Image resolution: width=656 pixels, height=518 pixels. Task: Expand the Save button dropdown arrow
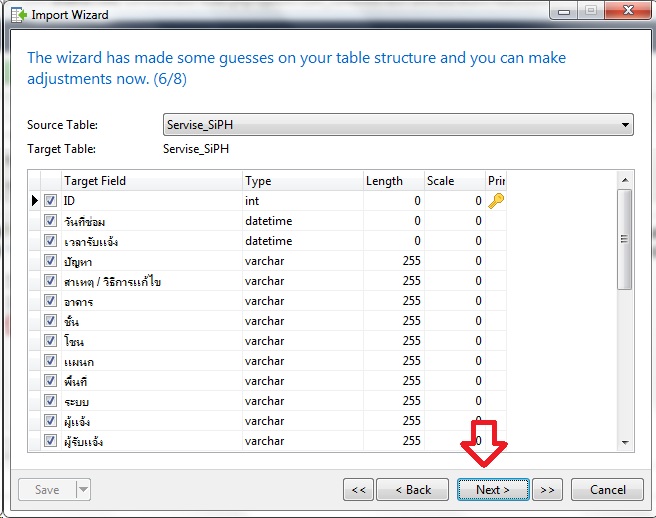(x=83, y=490)
